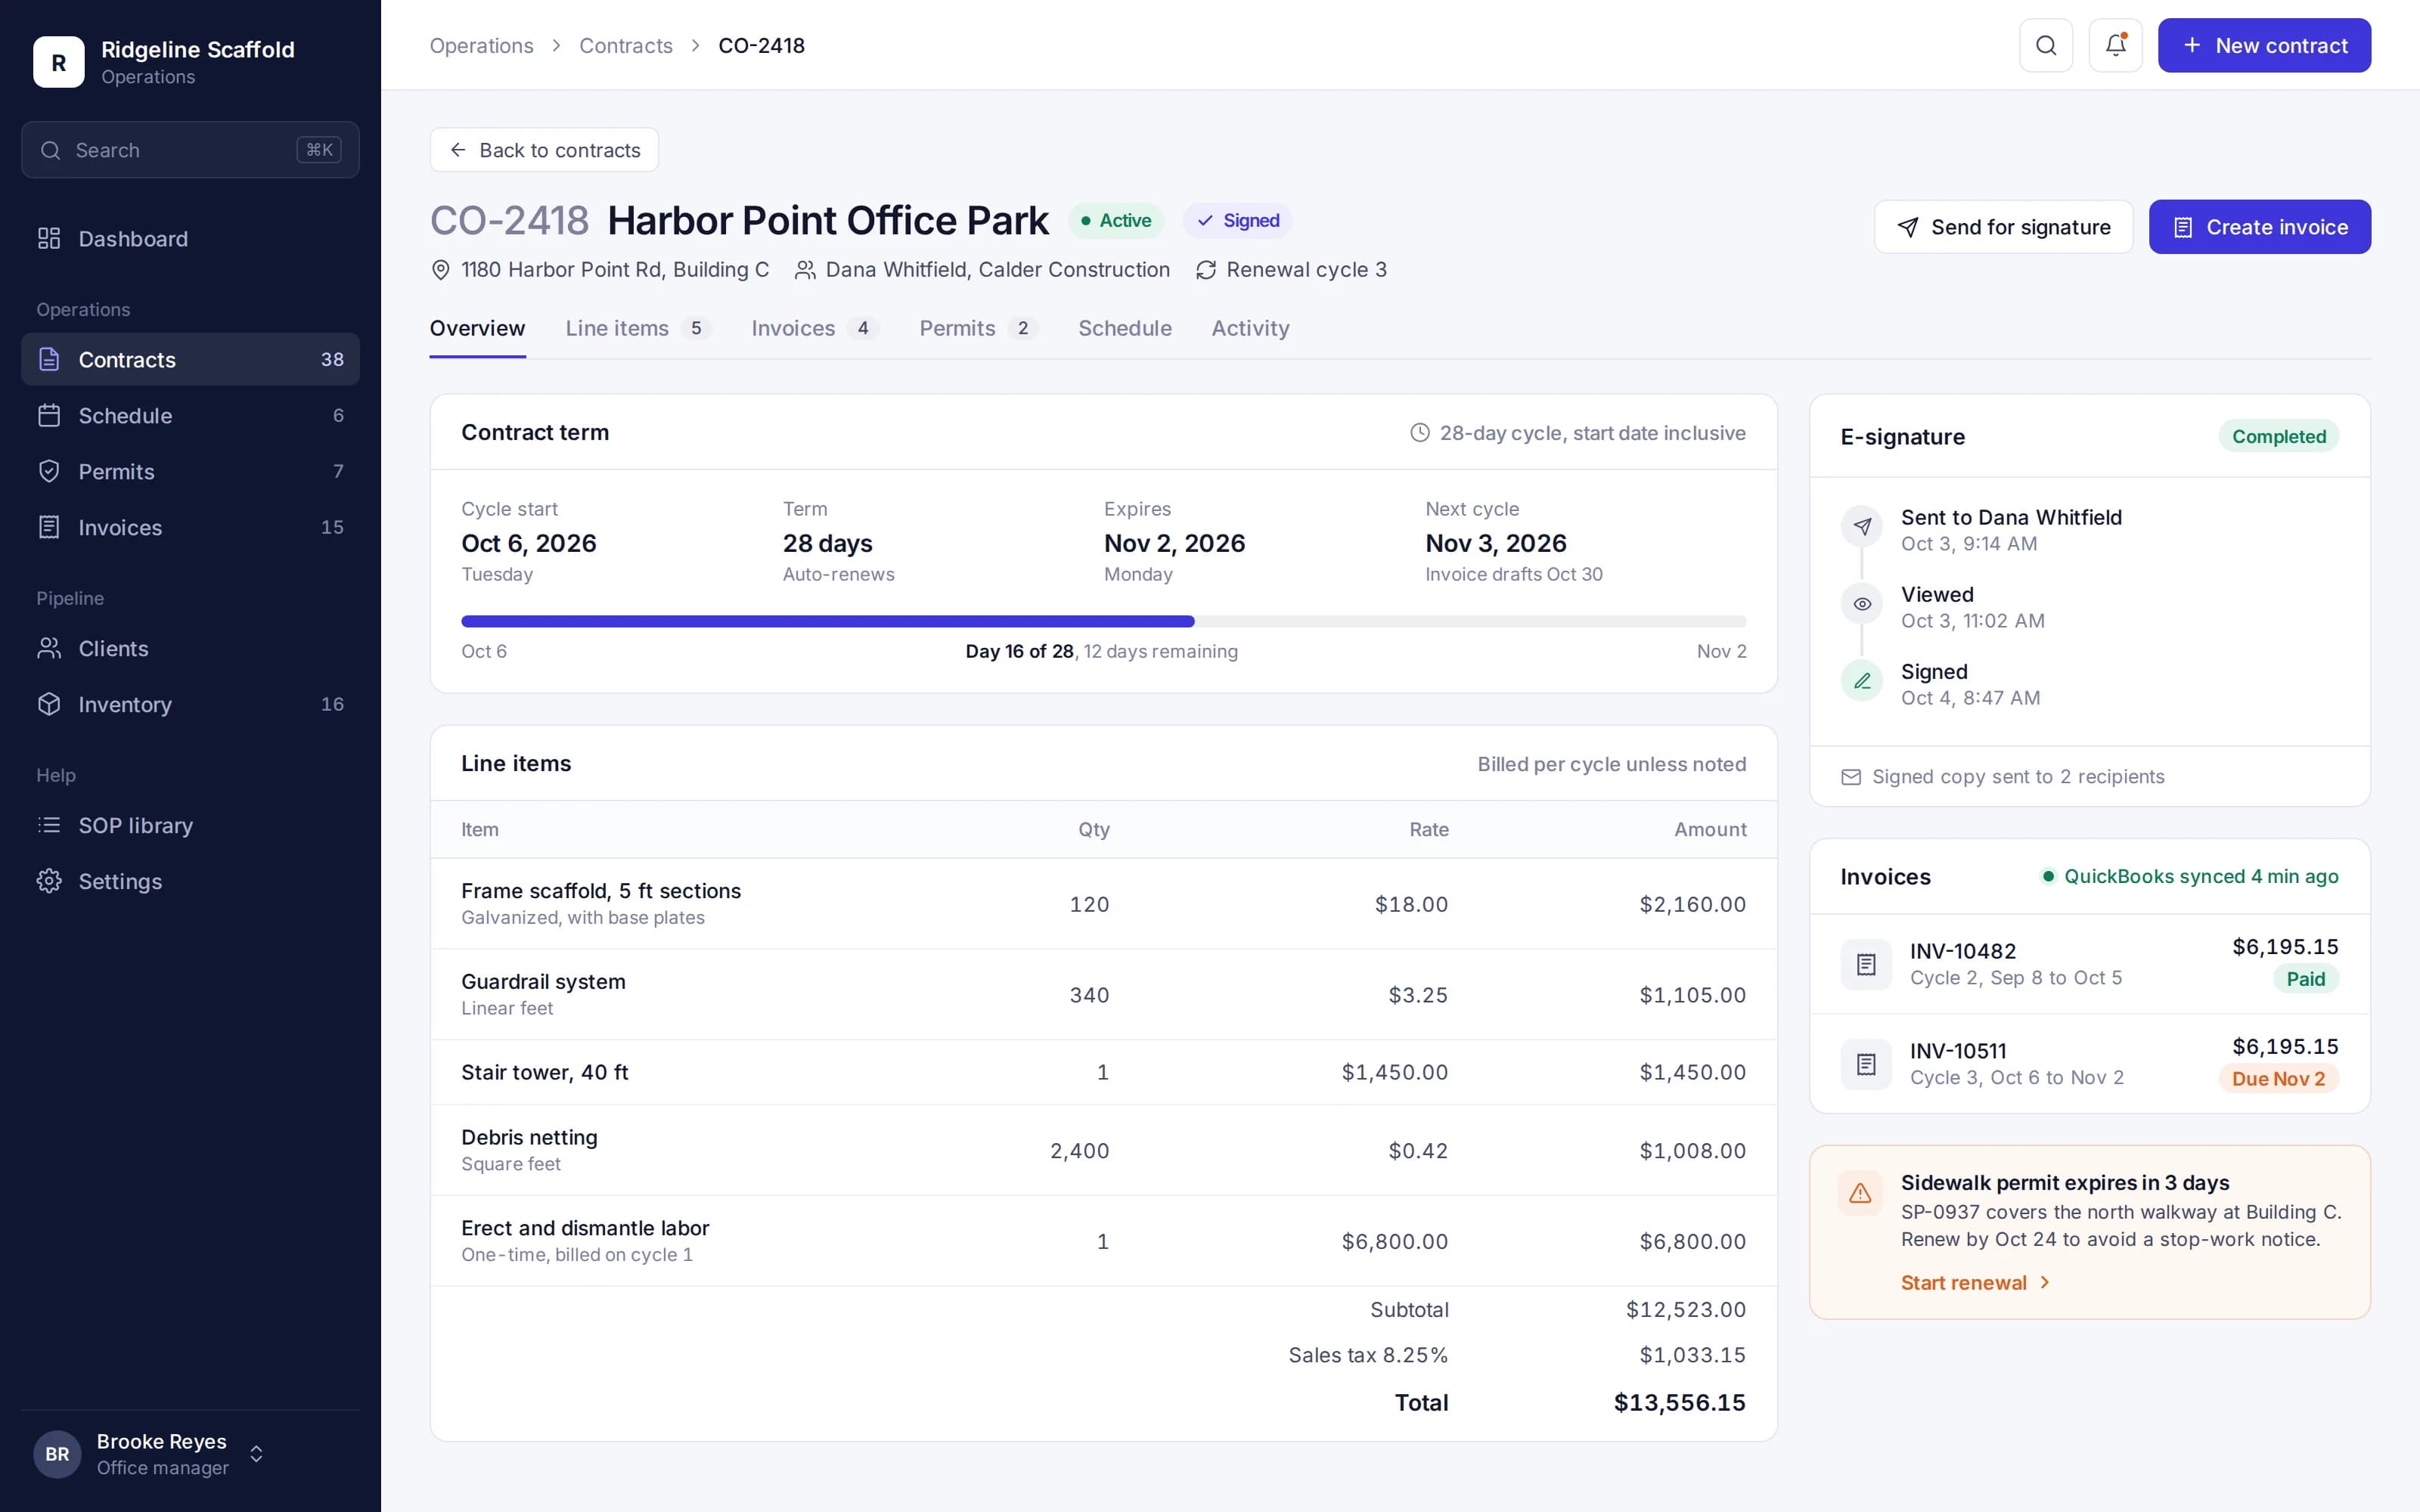The height and width of the screenshot is (1512, 2420).
Task: Click the Contracts breadcrumb
Action: pos(626,45)
